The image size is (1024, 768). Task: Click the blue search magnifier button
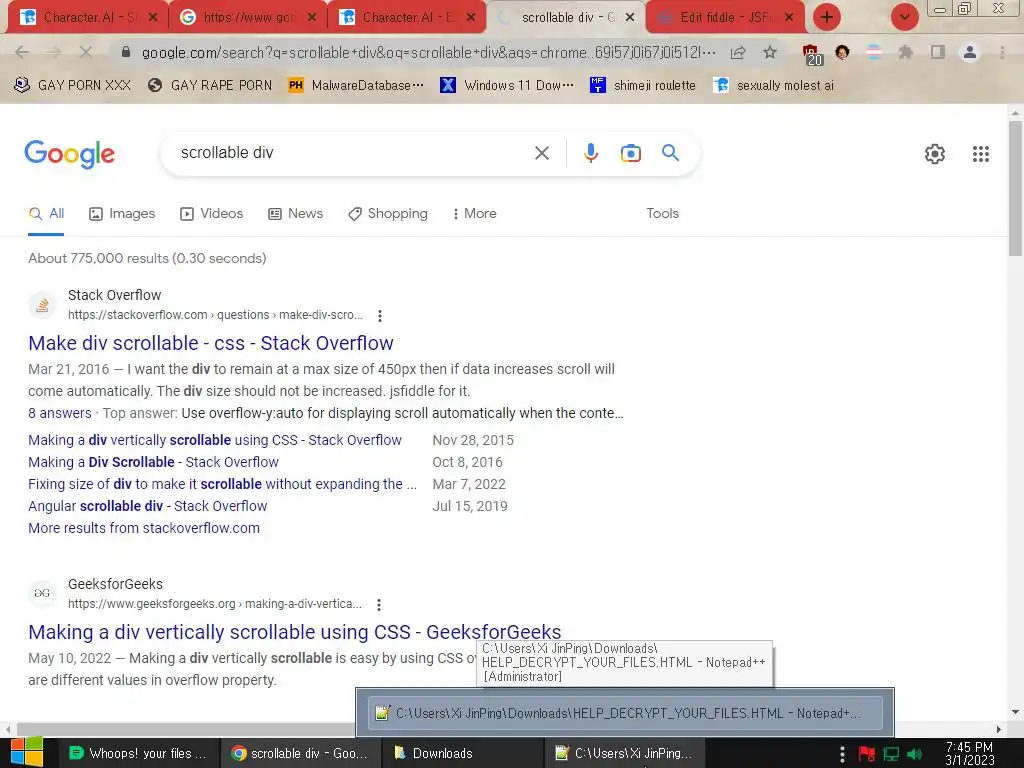670,153
